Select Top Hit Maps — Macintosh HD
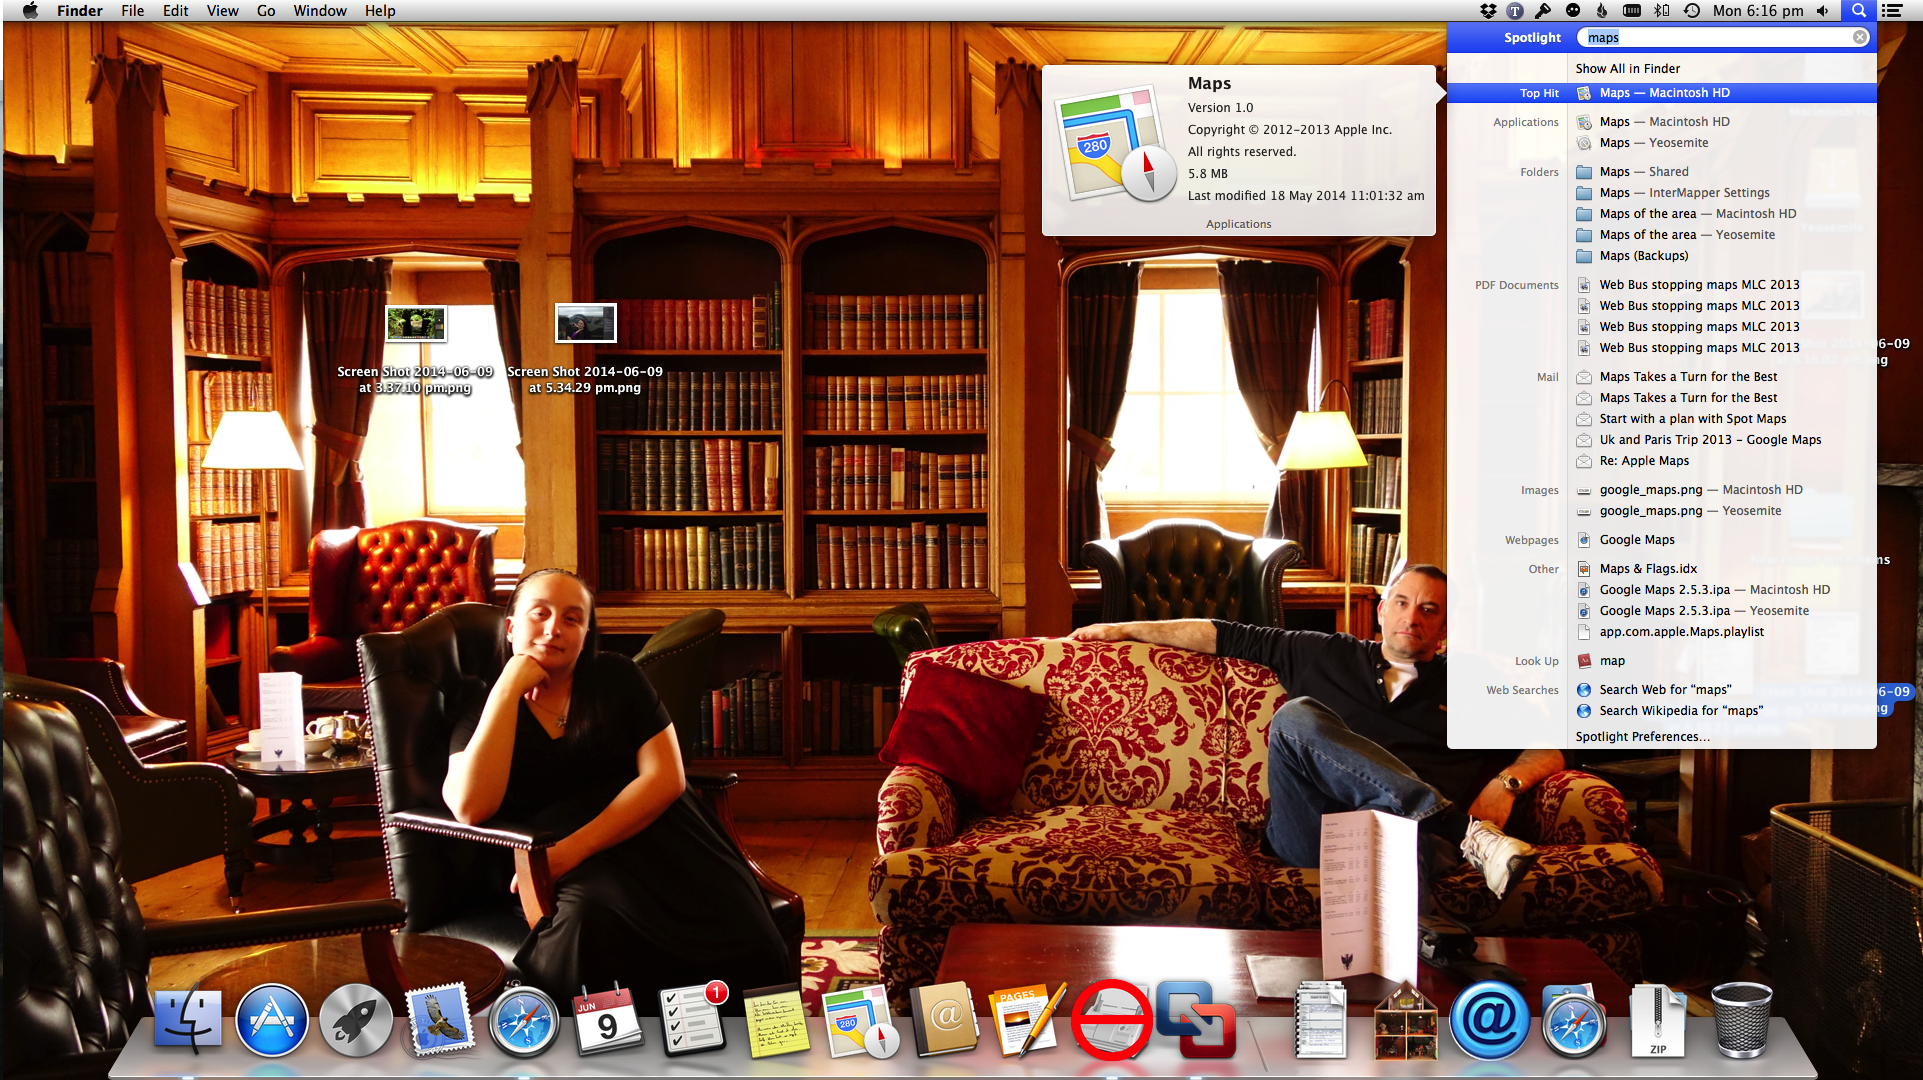Viewport: 1923px width, 1080px height. [x=1662, y=93]
